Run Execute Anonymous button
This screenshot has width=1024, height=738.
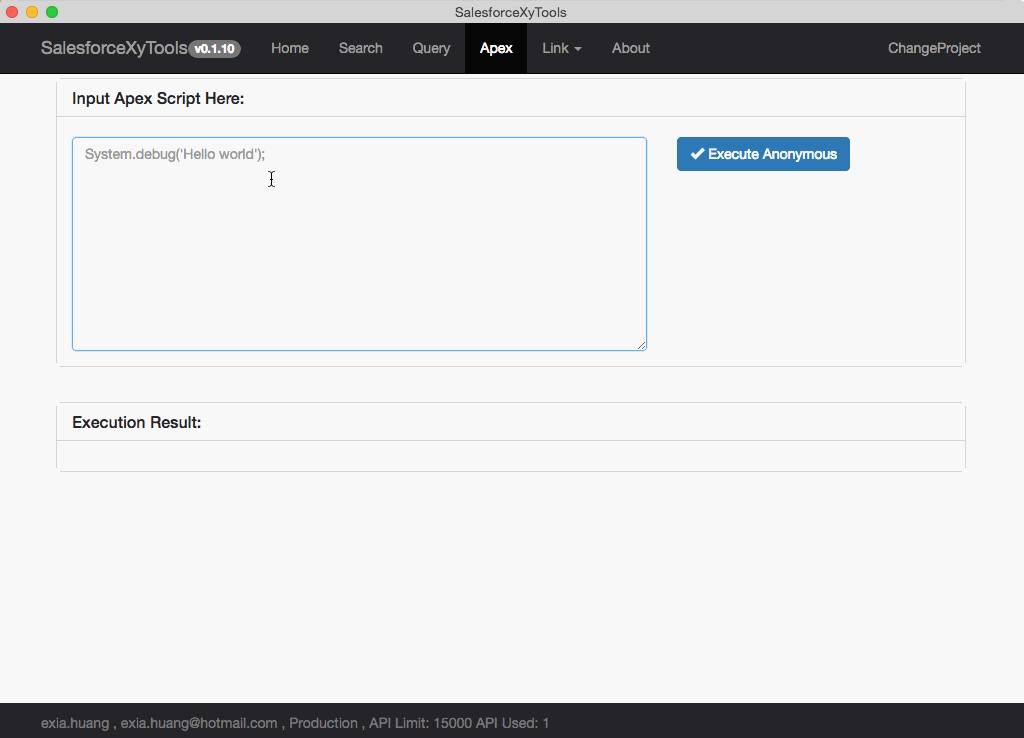tap(763, 154)
